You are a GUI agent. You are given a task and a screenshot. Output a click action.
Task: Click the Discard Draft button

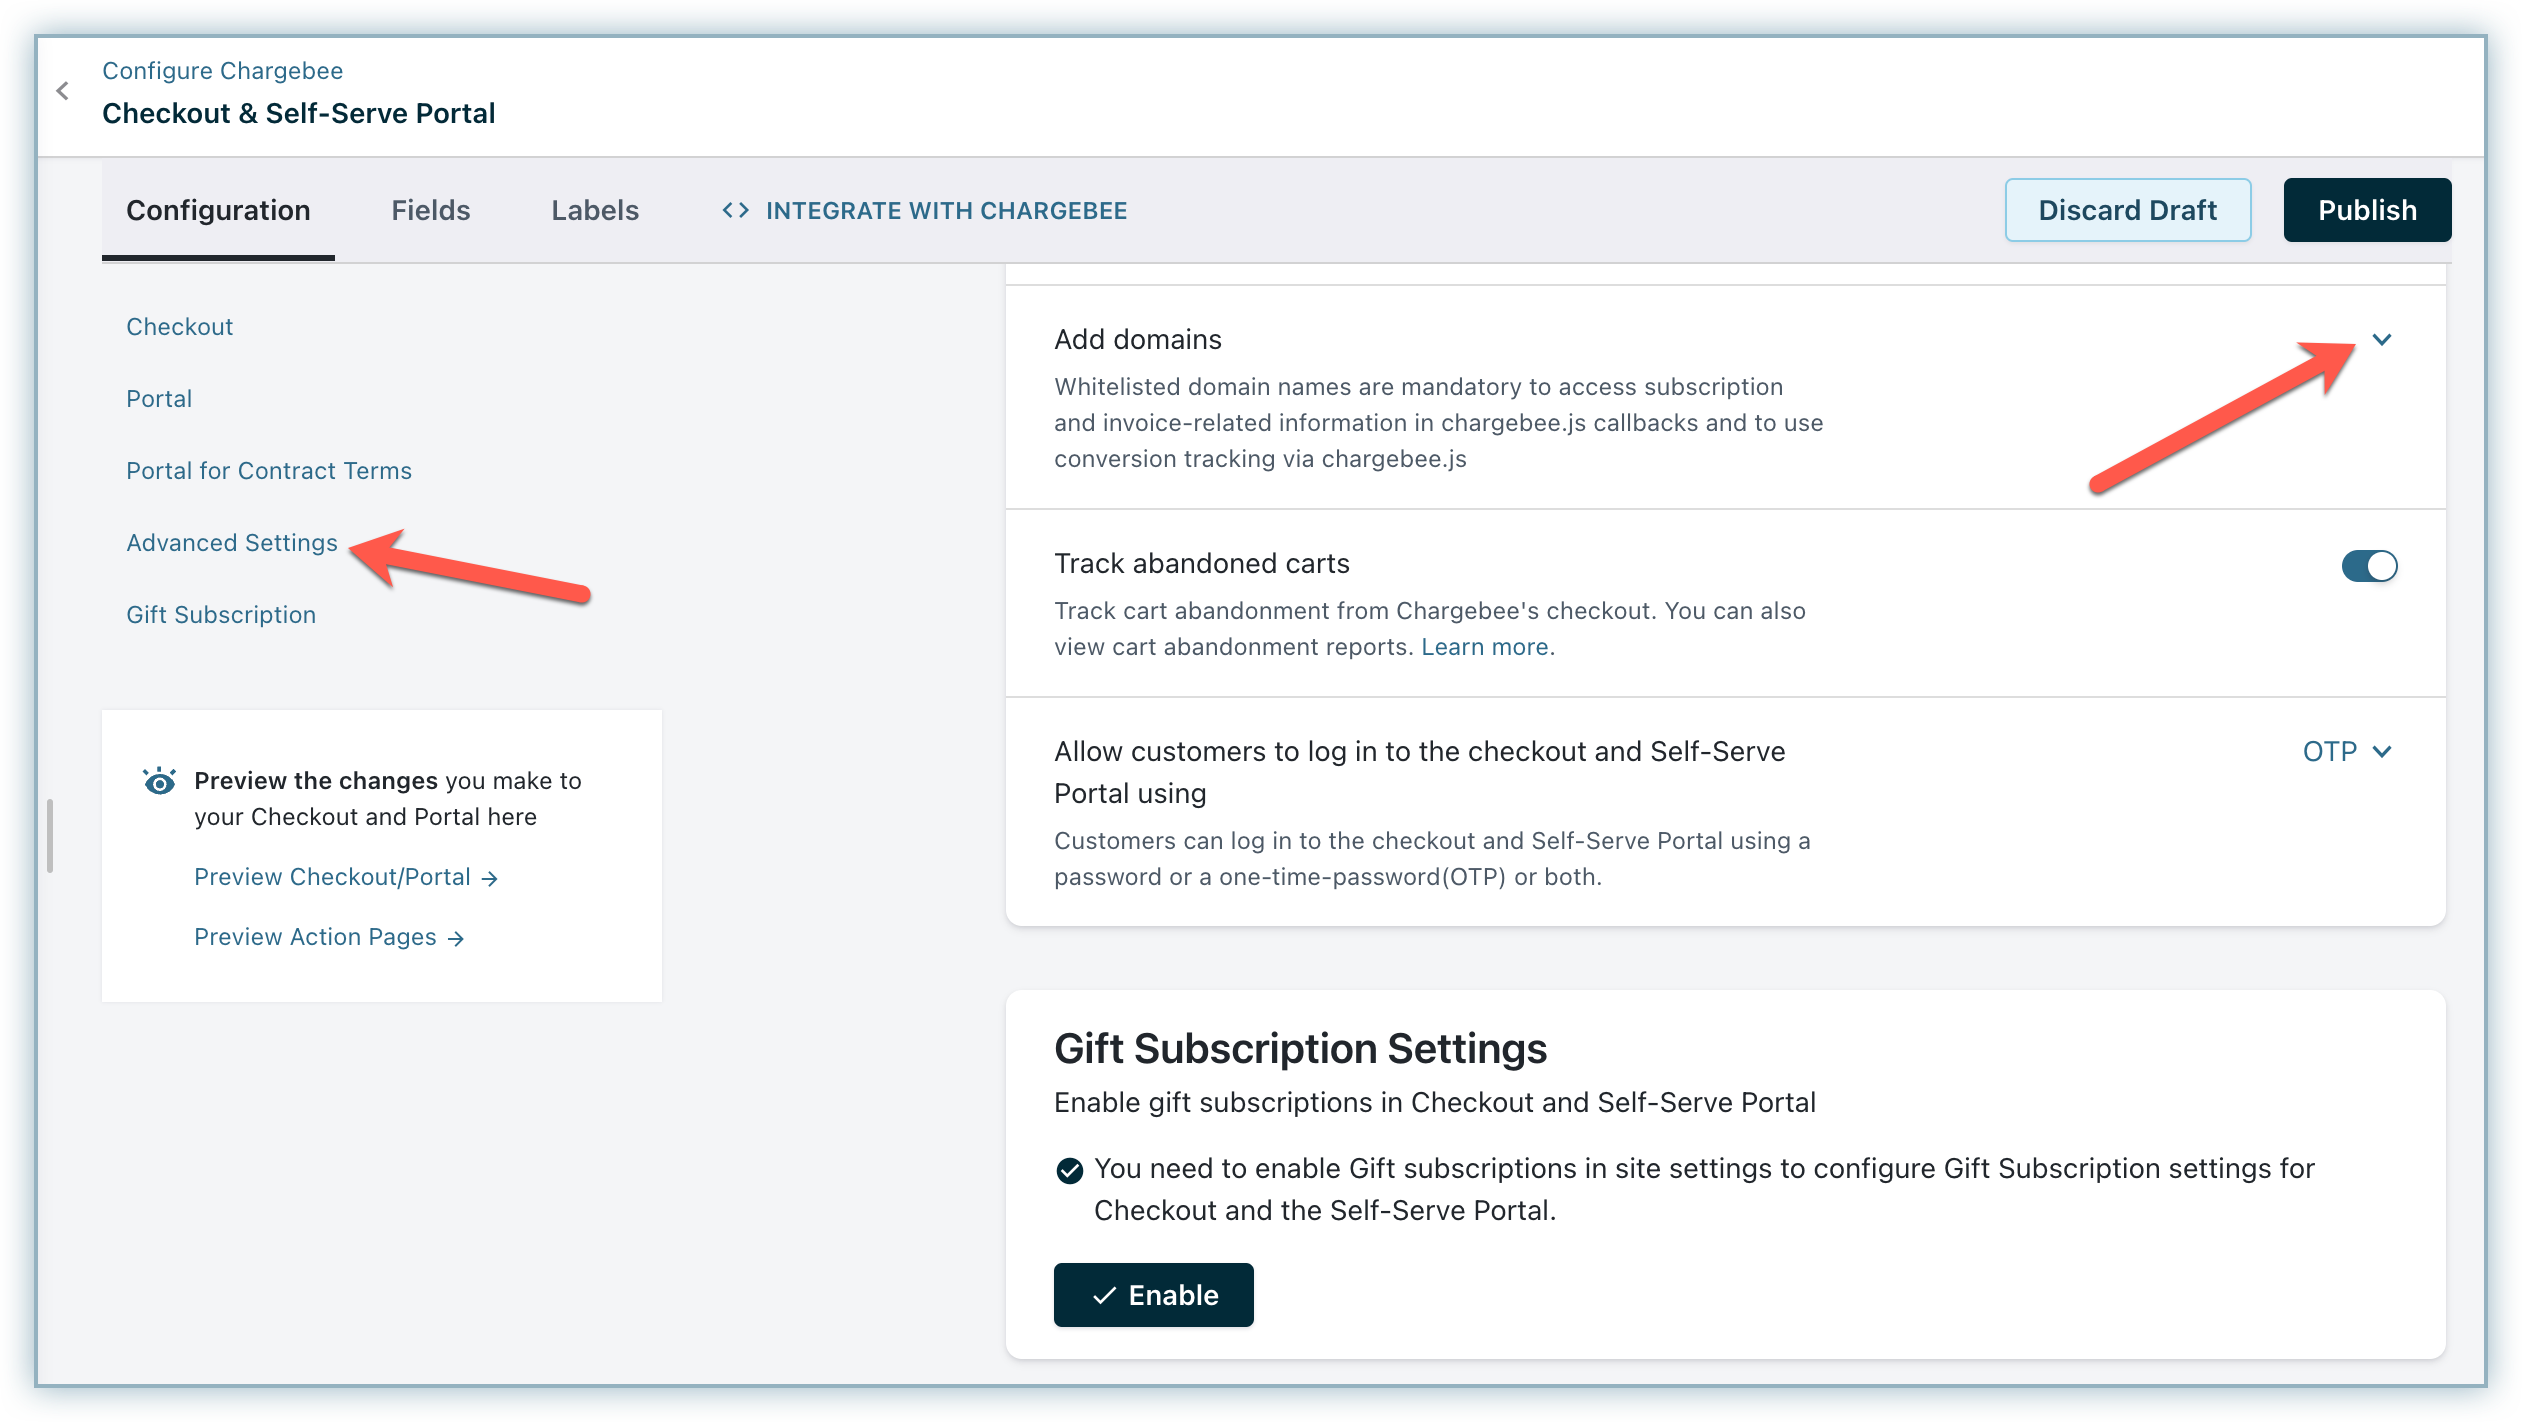point(2127,210)
